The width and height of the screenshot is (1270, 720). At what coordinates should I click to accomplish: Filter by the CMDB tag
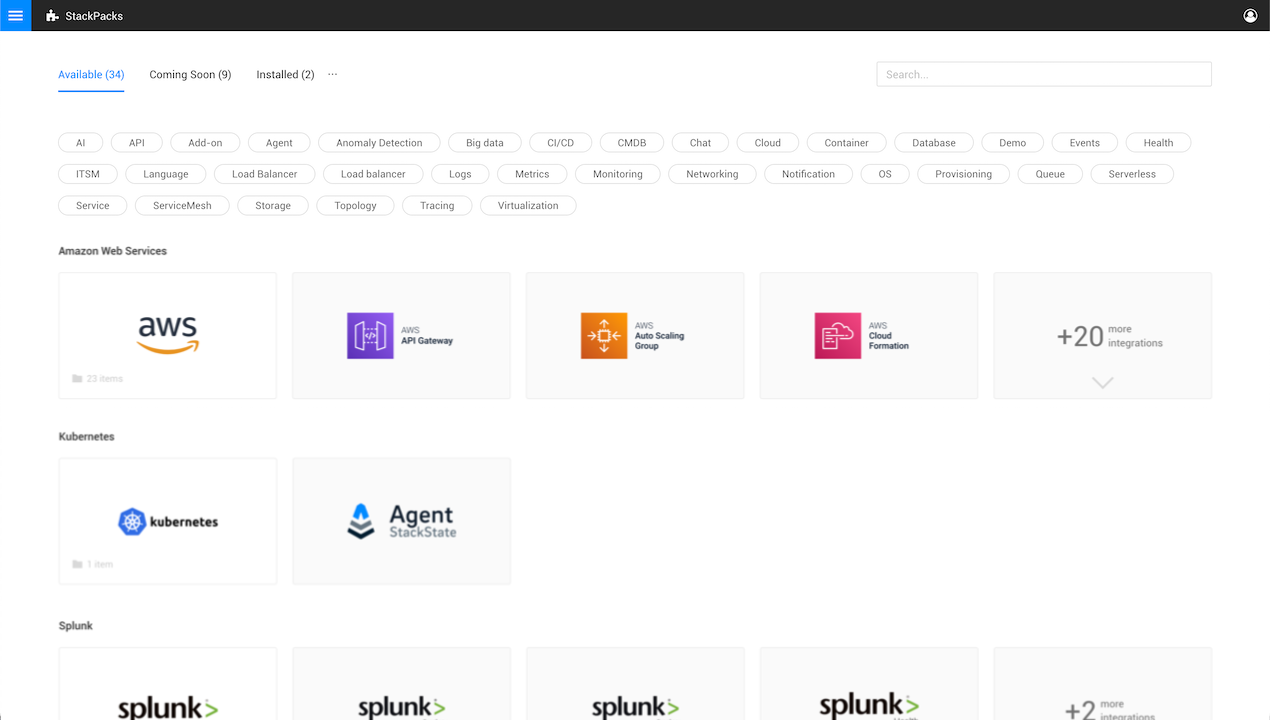[x=632, y=143]
